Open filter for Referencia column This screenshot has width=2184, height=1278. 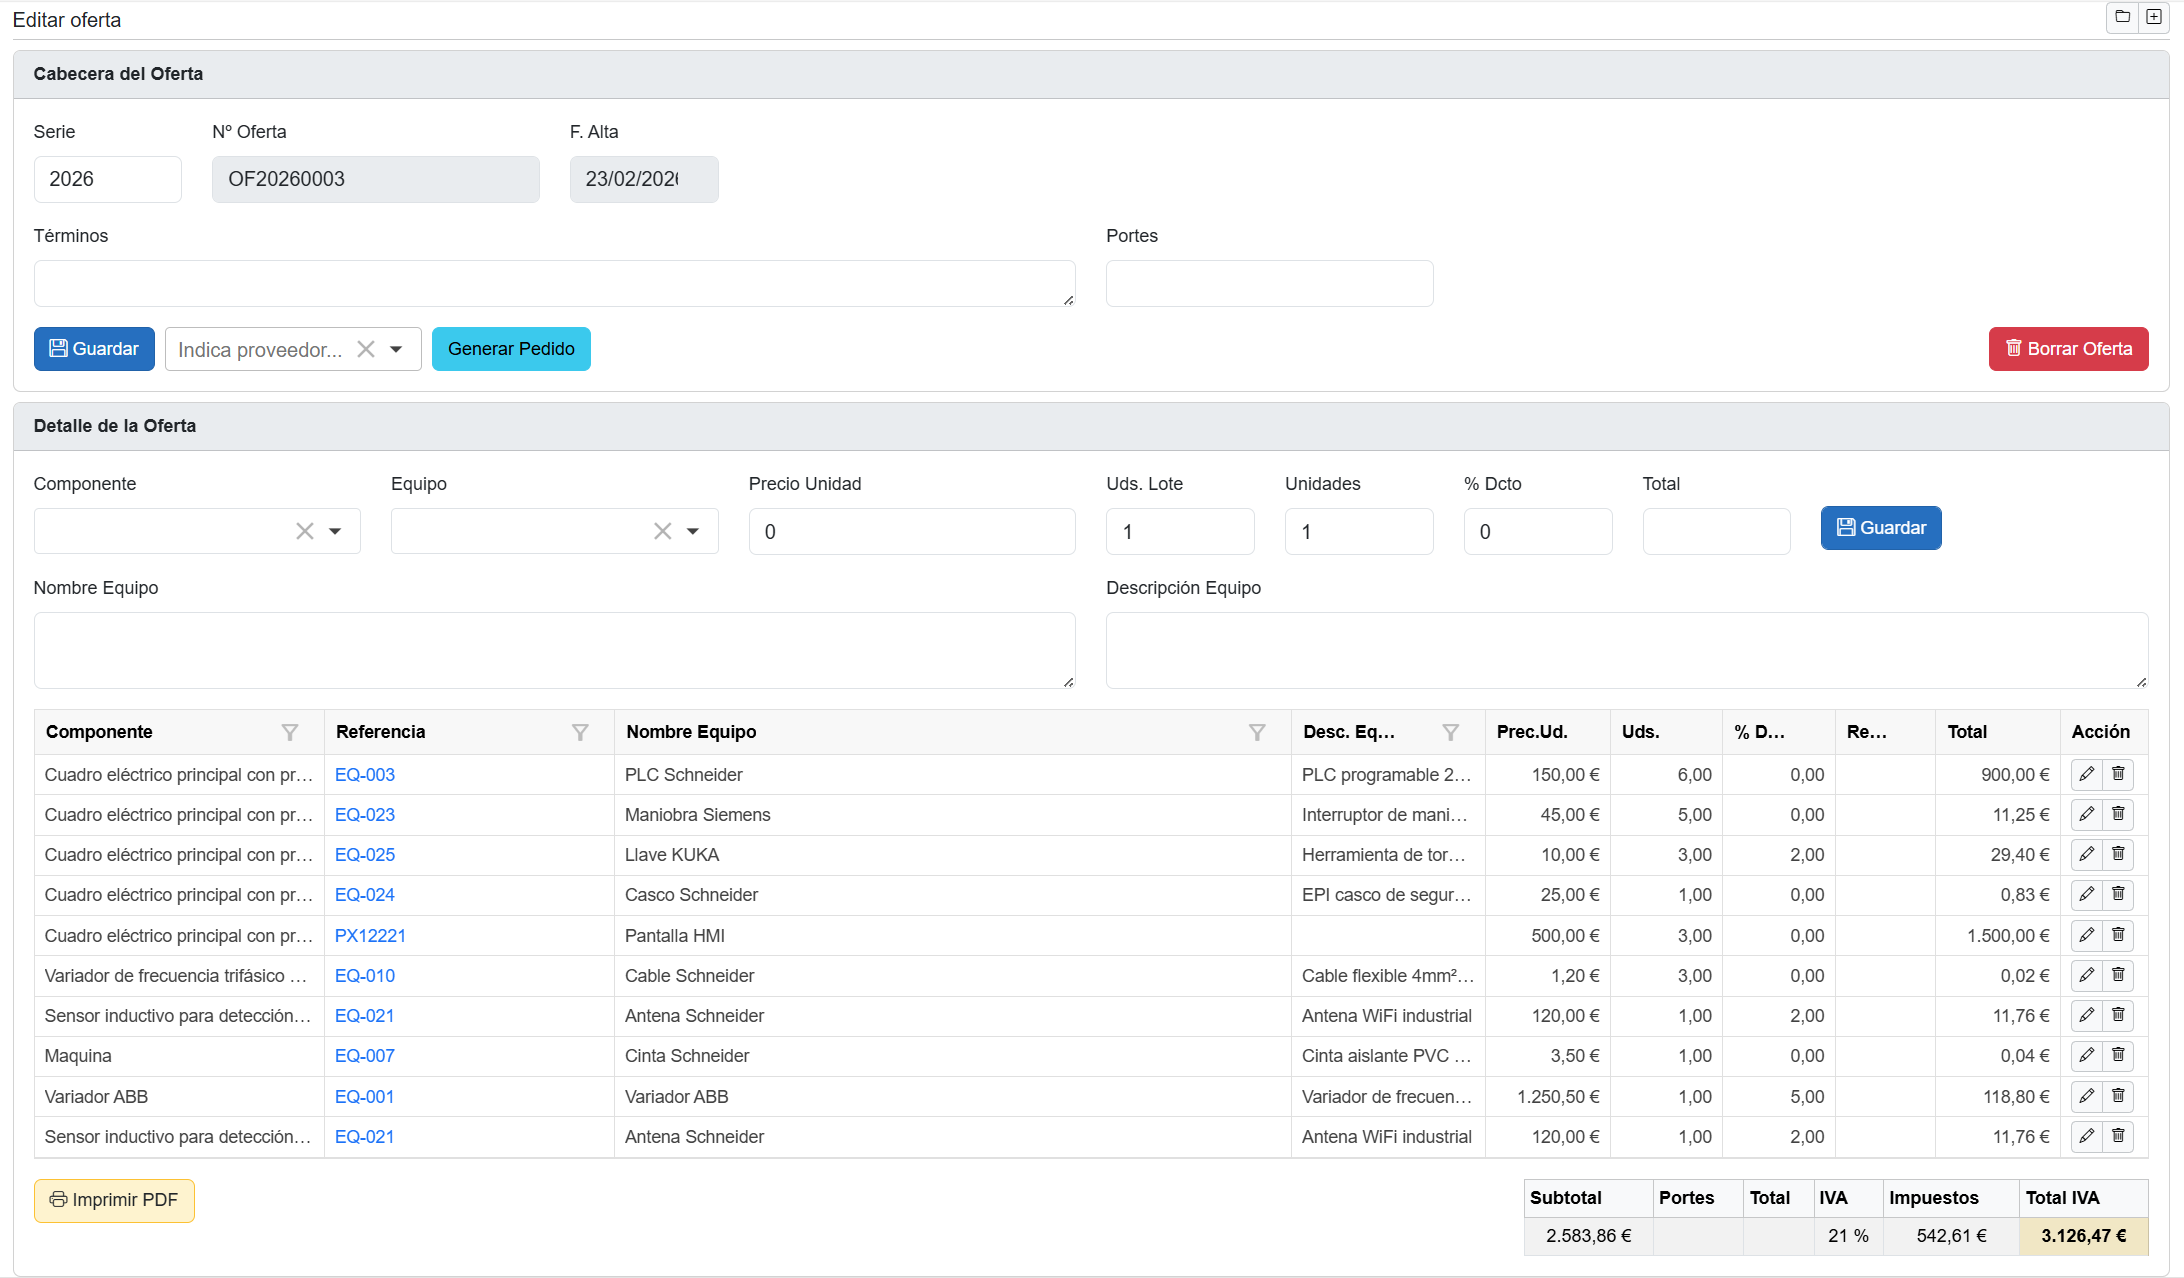click(580, 732)
